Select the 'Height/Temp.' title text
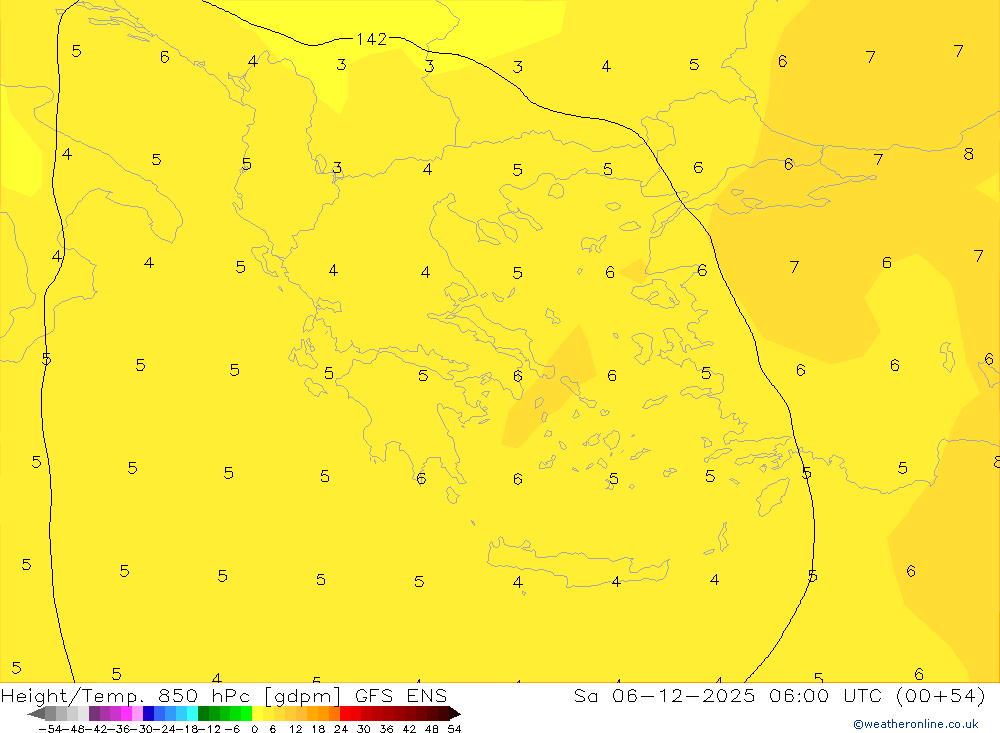This screenshot has height=733, width=1000. [72, 696]
